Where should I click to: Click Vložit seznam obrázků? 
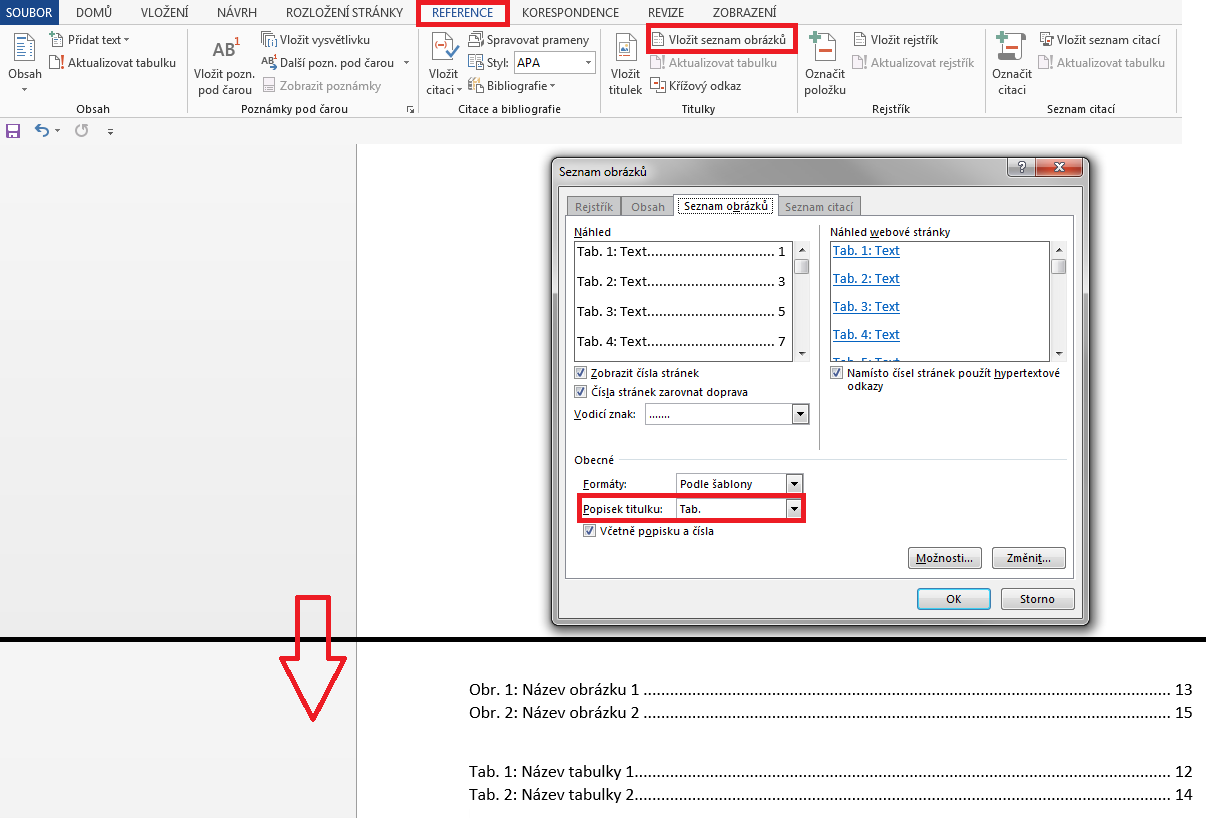point(721,39)
